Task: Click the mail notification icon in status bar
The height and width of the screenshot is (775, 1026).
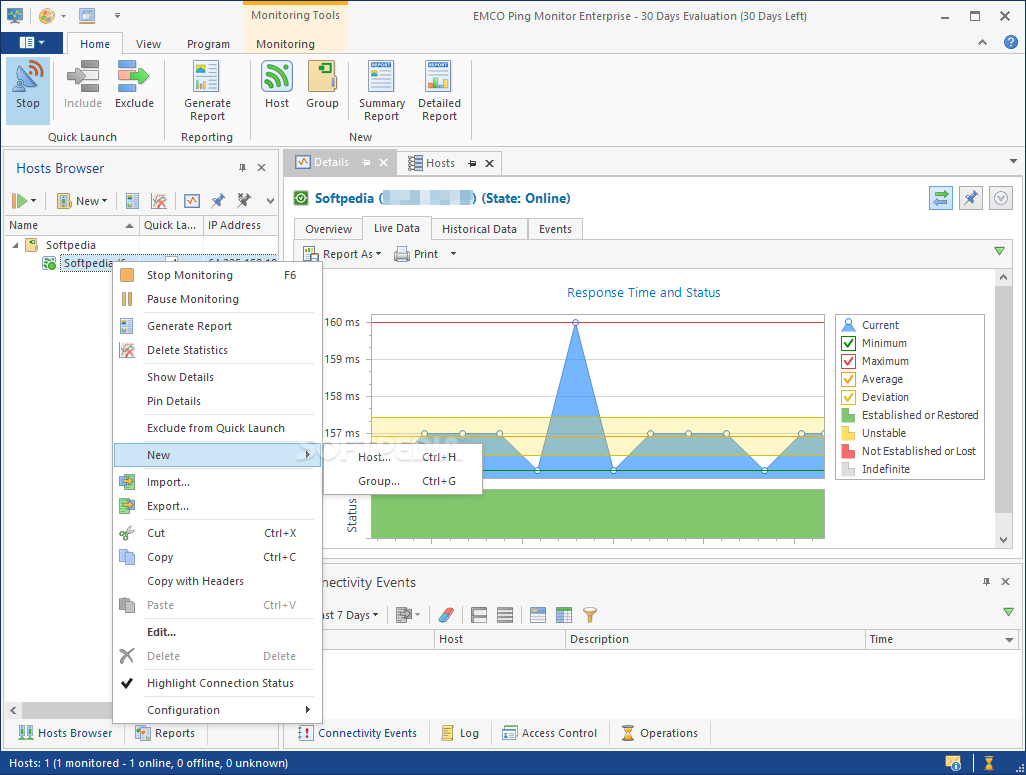Action: pyautogui.click(x=953, y=763)
